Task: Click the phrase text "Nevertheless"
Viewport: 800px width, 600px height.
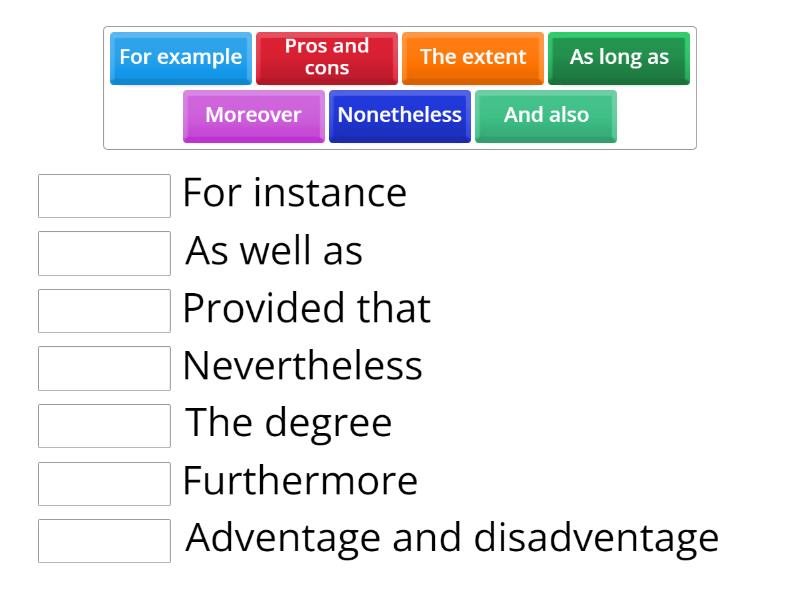Action: click(303, 367)
